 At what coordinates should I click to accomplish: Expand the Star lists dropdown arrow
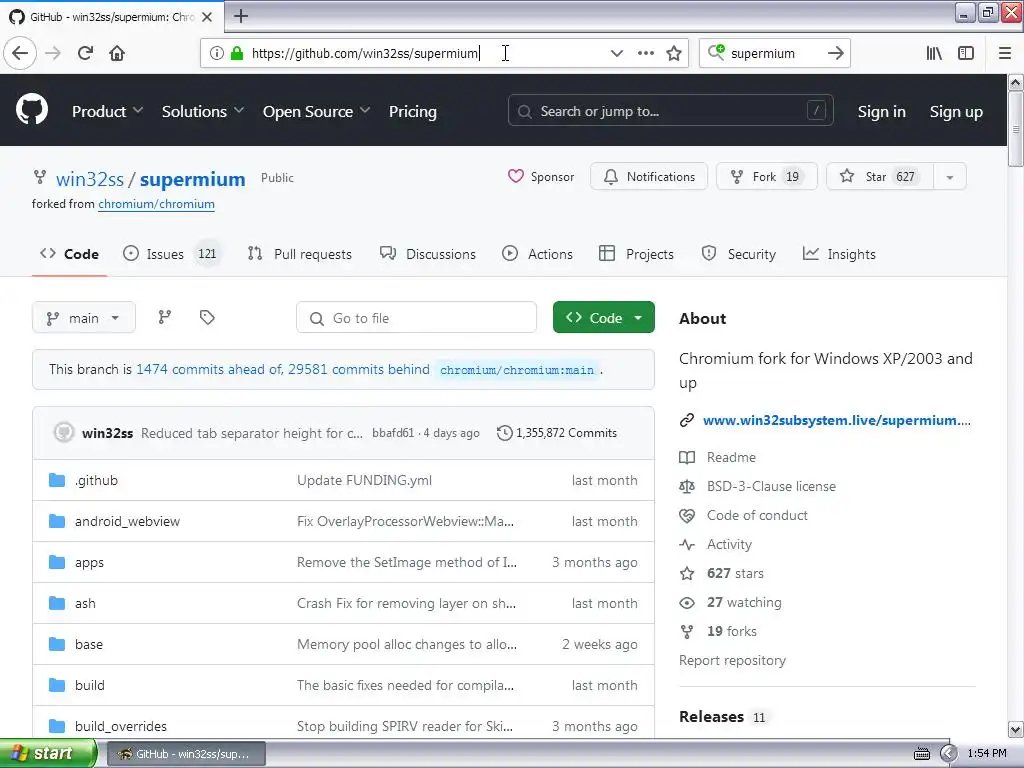(x=950, y=177)
